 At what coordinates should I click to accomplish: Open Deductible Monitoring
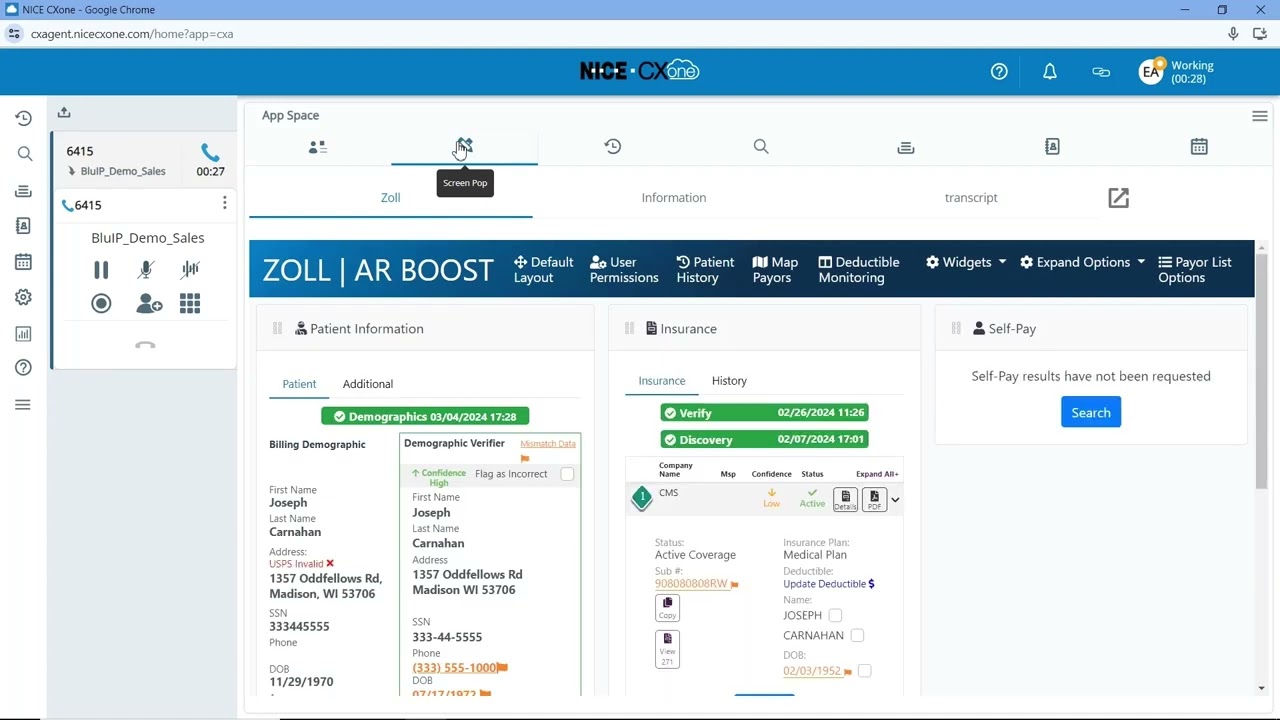859,270
